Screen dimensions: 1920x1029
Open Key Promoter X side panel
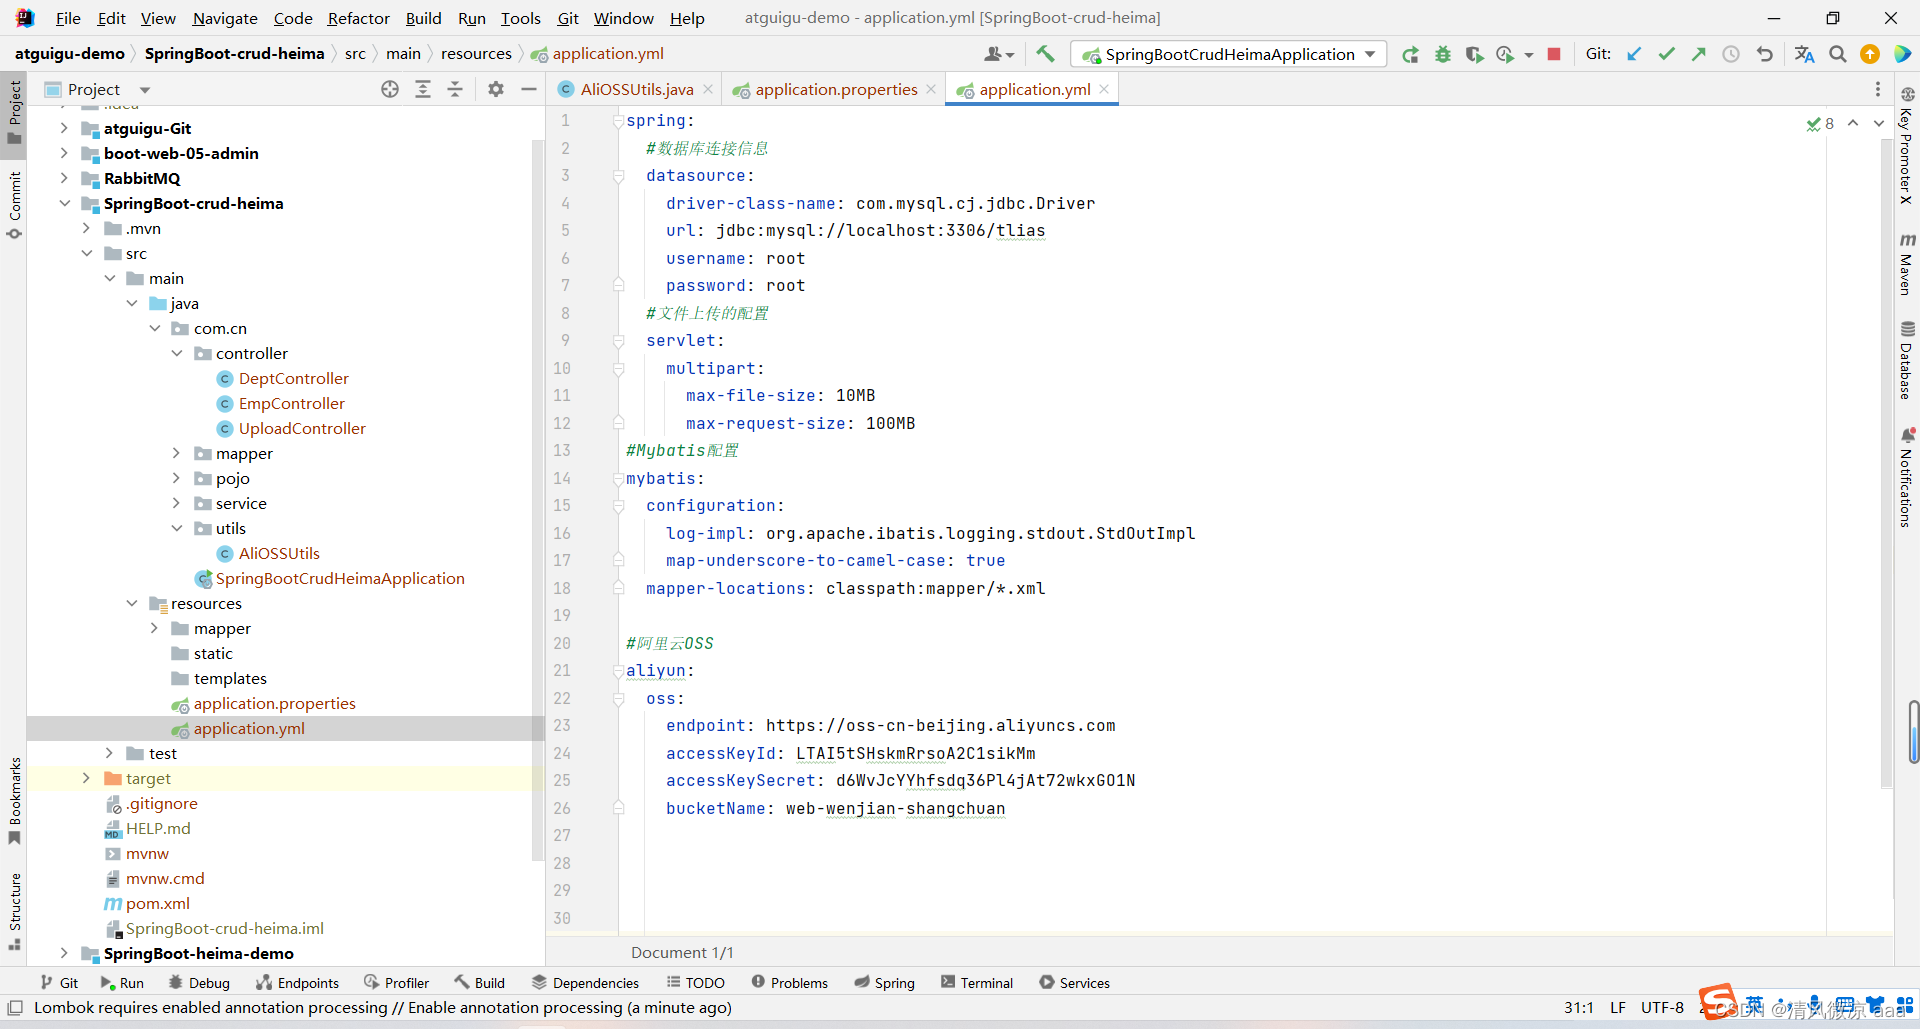(x=1907, y=146)
